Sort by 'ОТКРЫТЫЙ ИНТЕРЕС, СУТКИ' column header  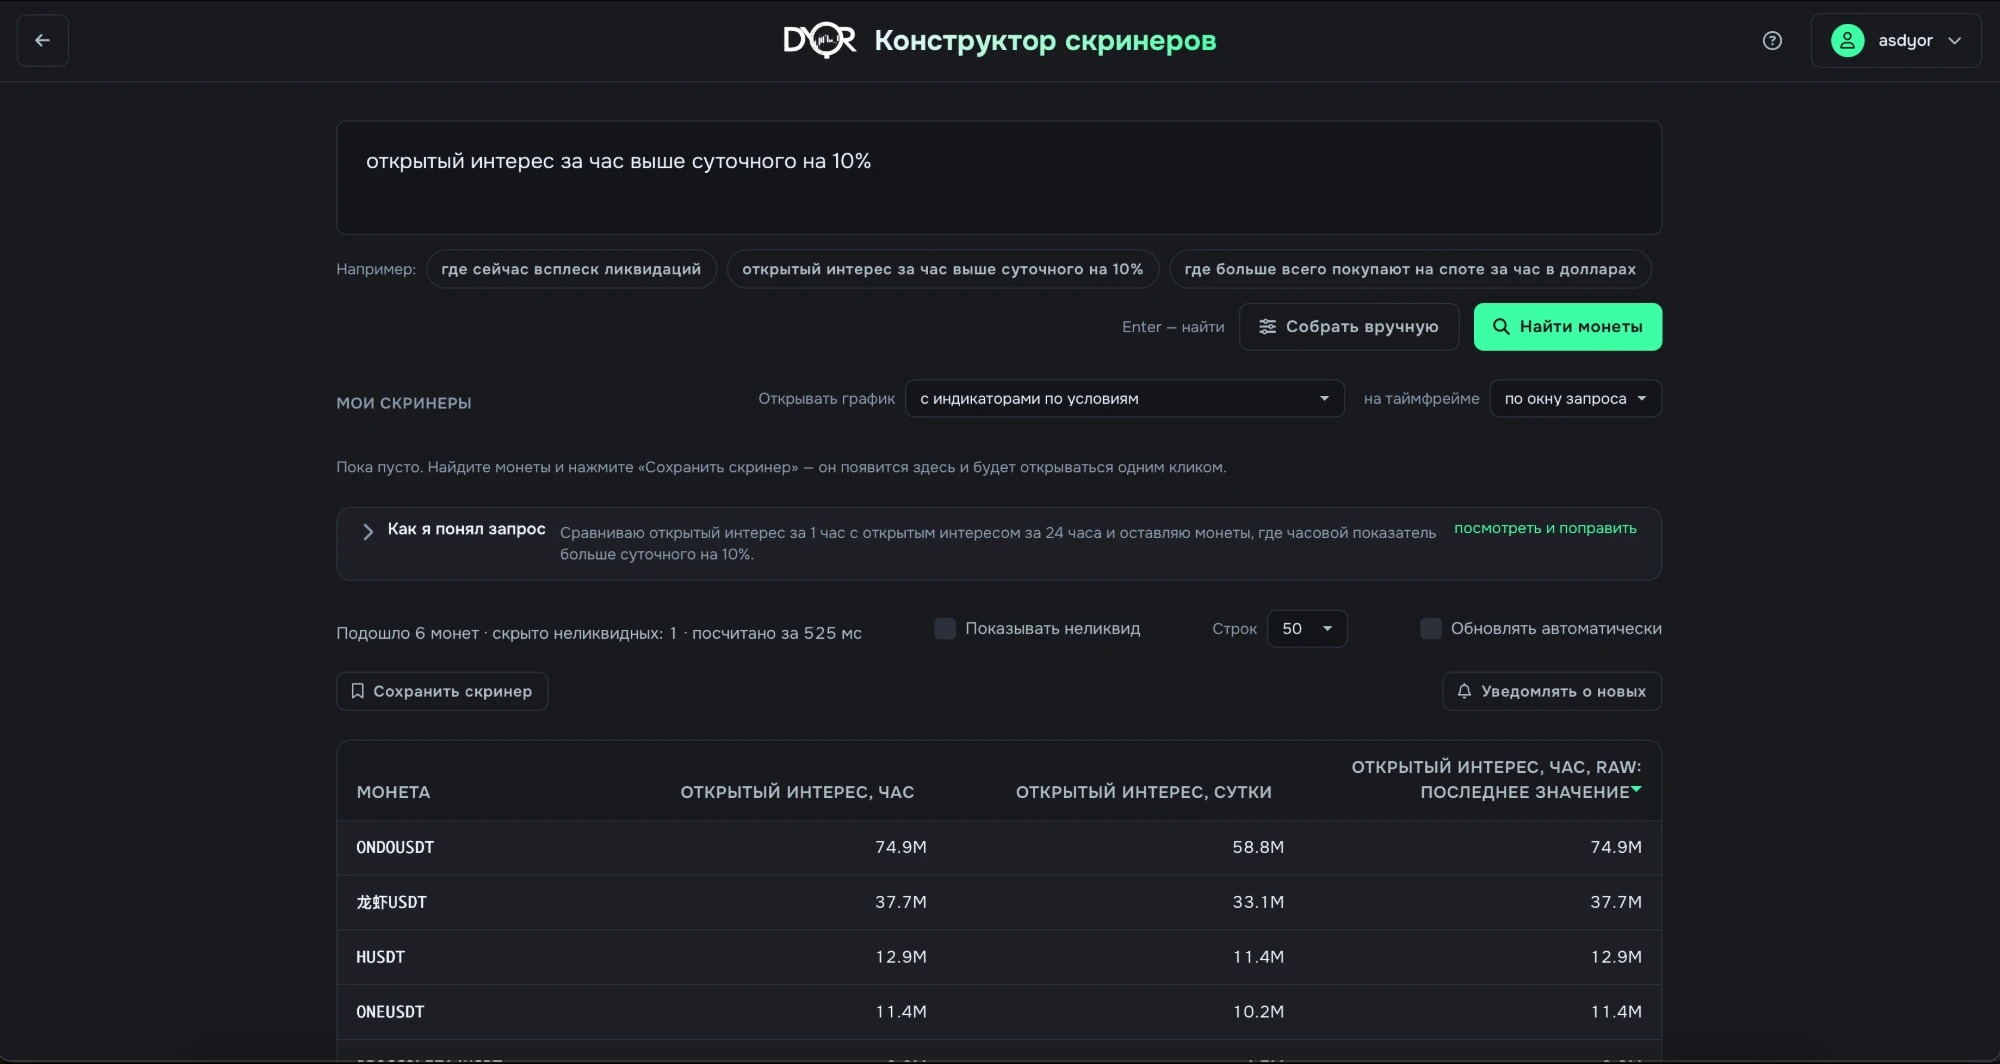click(x=1144, y=792)
